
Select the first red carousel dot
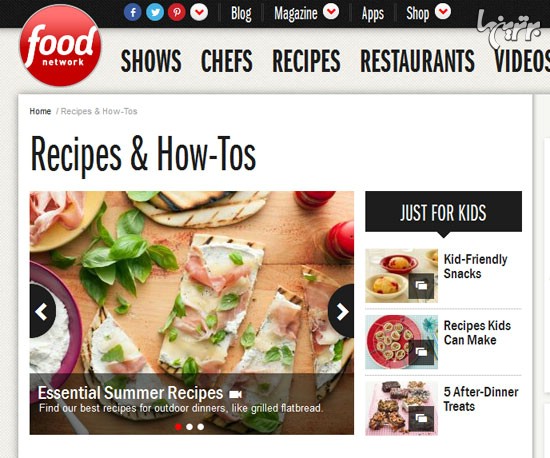[x=178, y=427]
